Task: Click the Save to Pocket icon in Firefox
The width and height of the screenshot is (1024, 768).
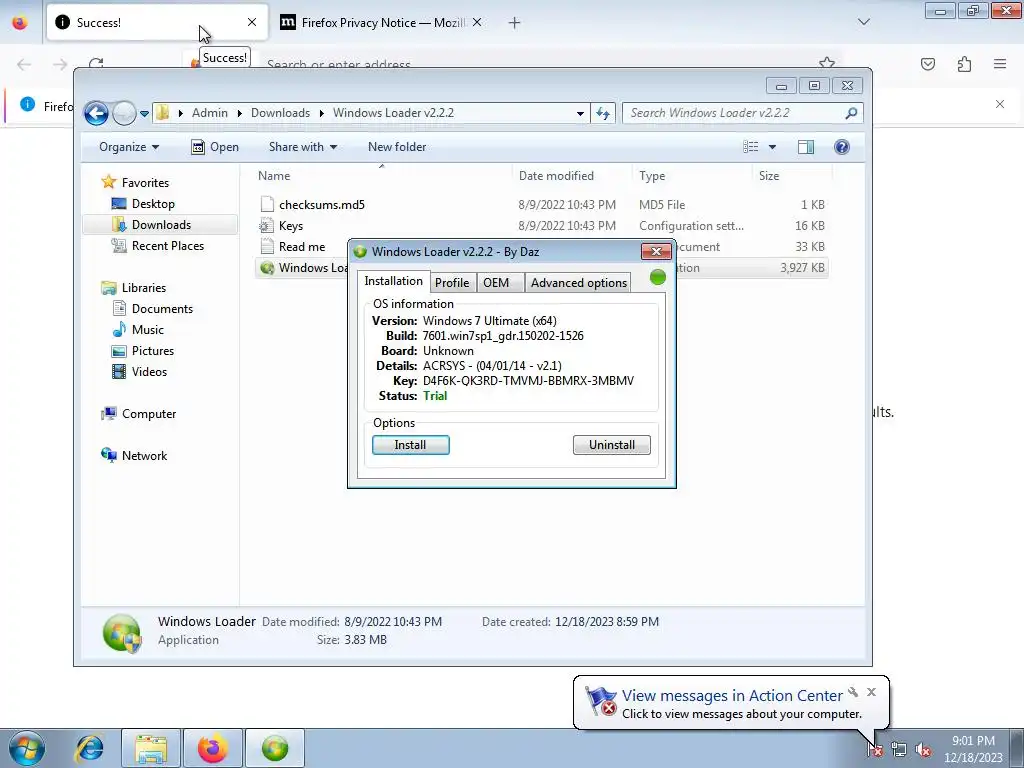Action: point(928,64)
